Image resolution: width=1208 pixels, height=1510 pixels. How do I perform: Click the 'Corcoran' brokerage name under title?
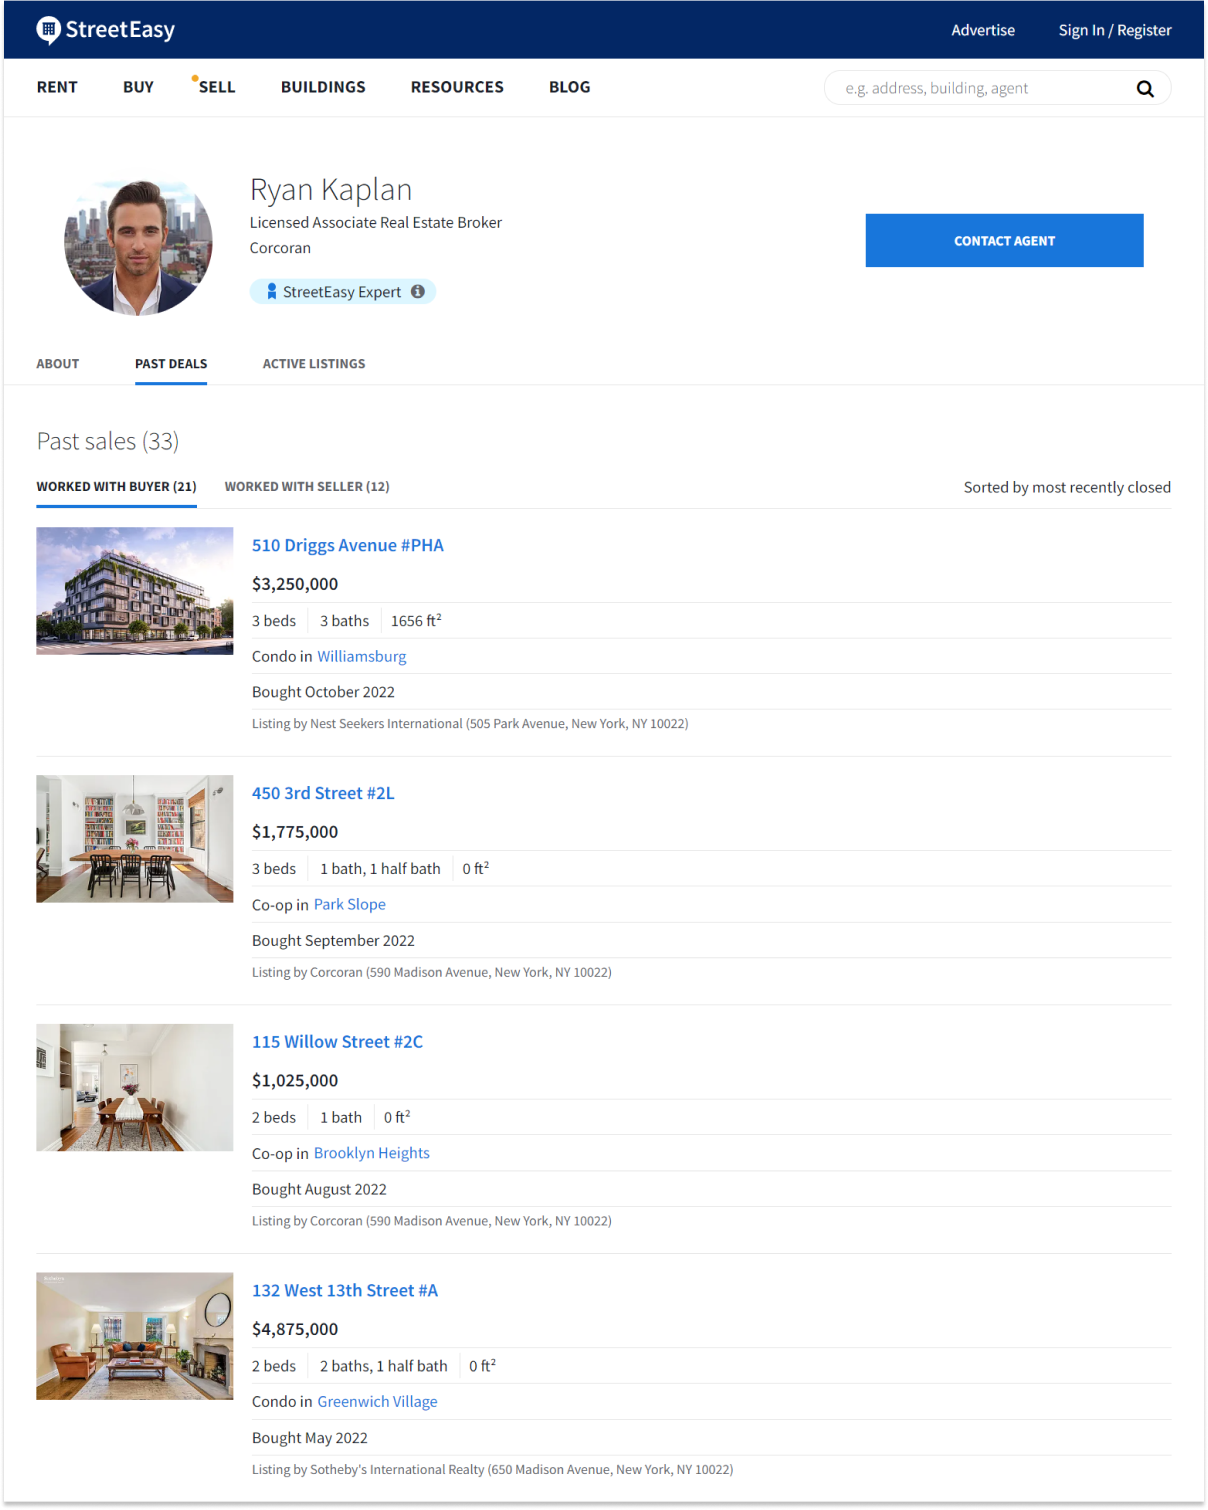pos(280,248)
